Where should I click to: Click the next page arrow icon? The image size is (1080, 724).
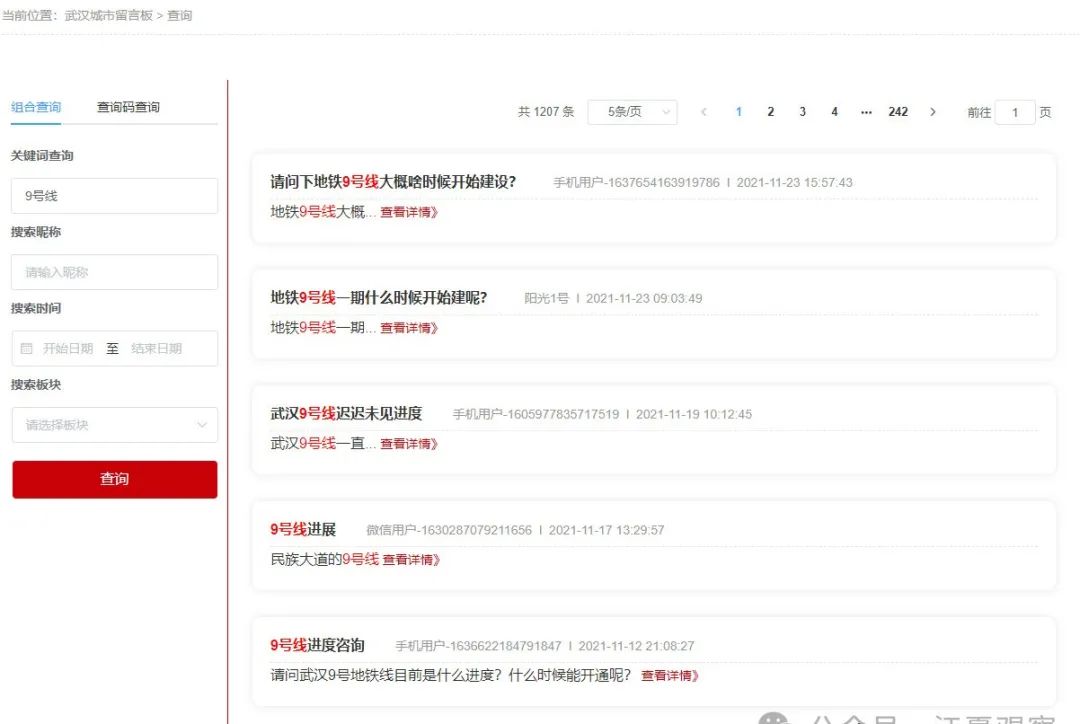[933, 112]
